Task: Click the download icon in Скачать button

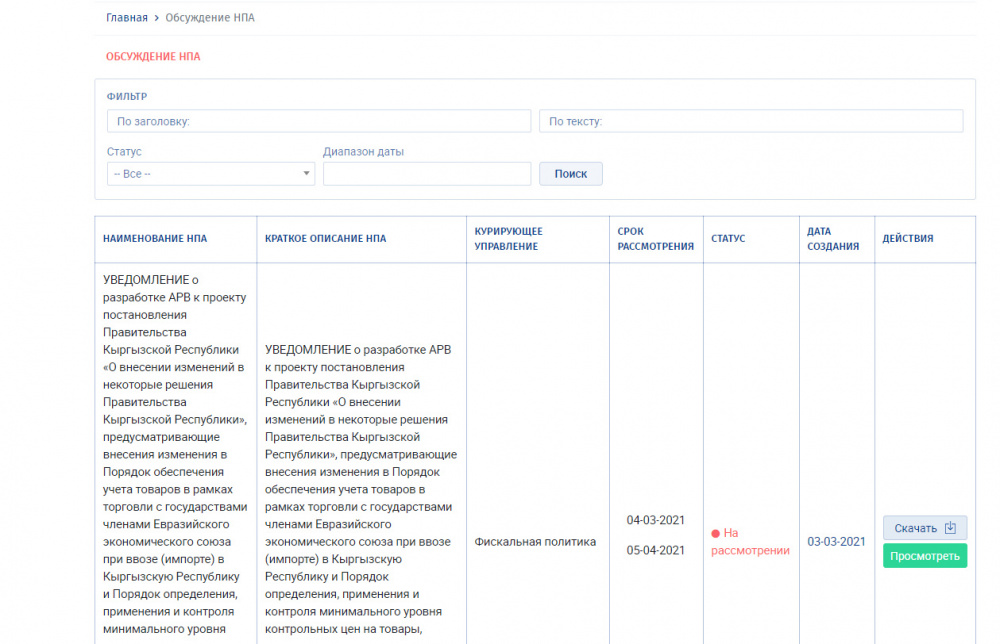Action: (x=950, y=528)
